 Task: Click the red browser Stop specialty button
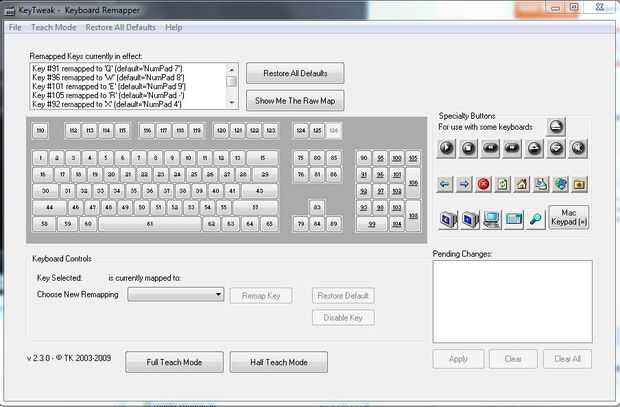tap(484, 184)
